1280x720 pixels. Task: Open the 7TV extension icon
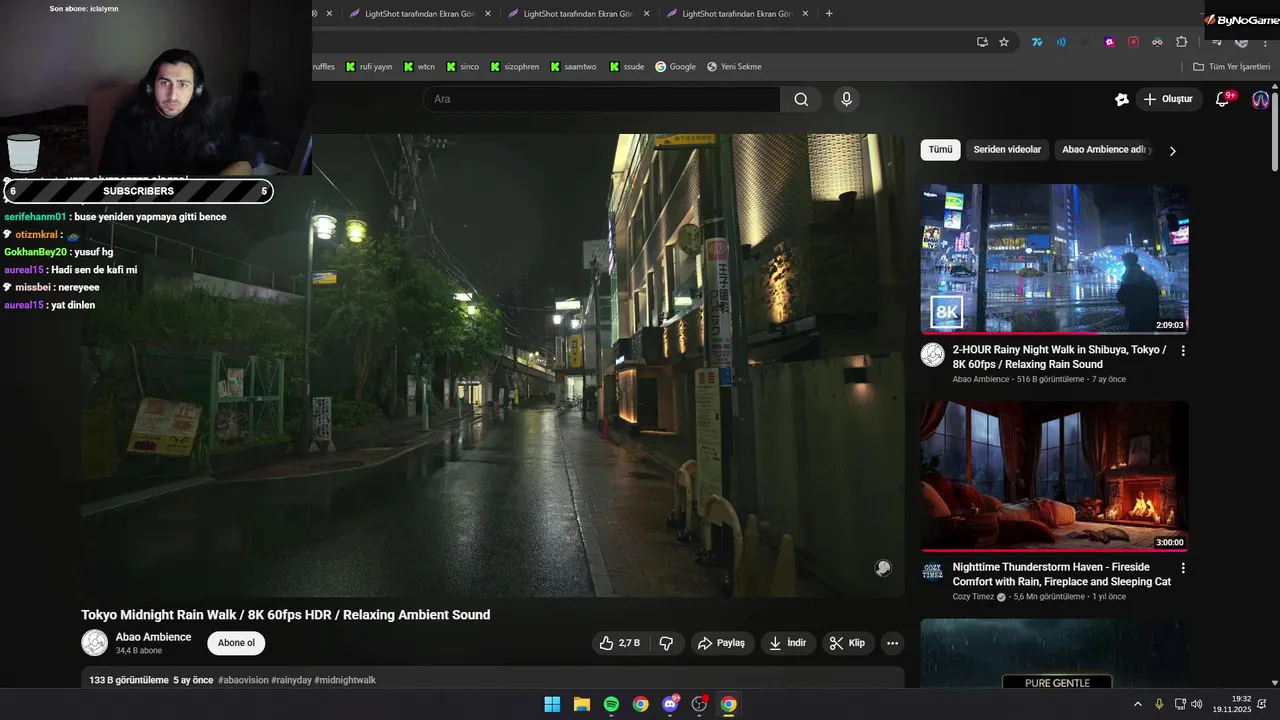click(x=1037, y=42)
